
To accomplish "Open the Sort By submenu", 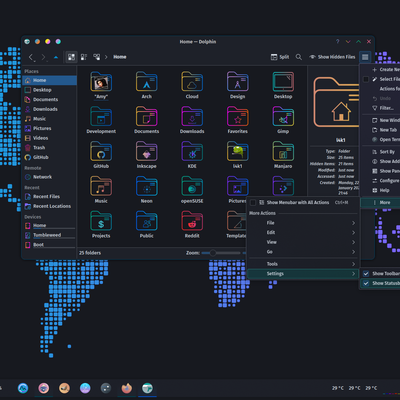I will coord(380,152).
